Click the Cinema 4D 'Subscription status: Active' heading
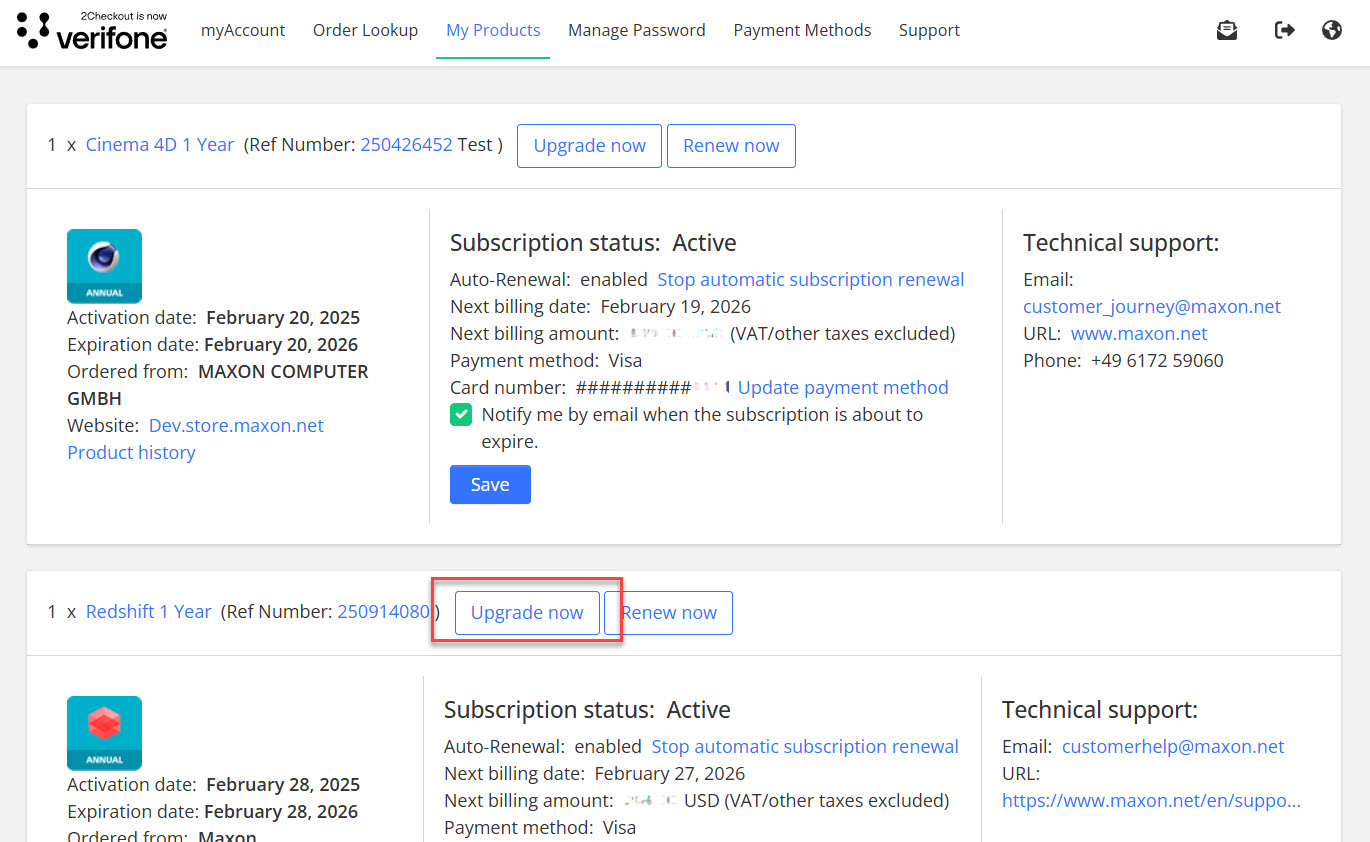1370x842 pixels. pos(593,243)
